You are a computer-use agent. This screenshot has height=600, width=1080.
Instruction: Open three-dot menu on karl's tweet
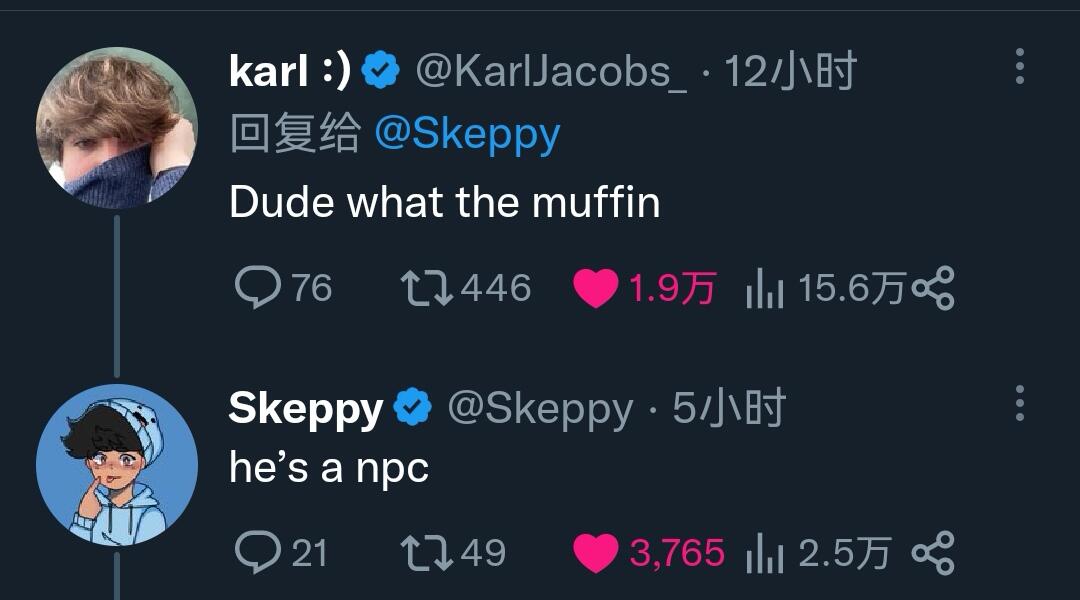1020,66
